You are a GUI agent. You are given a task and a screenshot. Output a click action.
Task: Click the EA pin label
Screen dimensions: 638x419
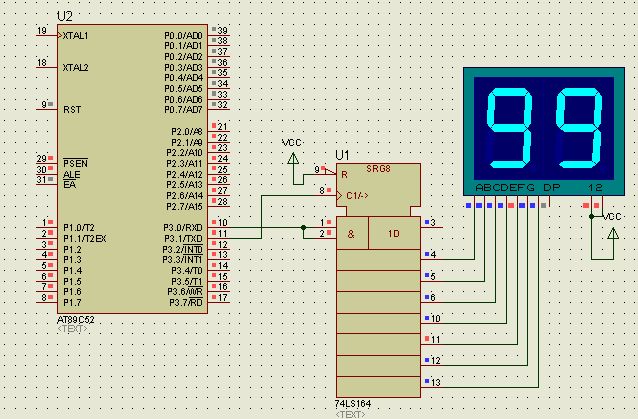coord(70,185)
